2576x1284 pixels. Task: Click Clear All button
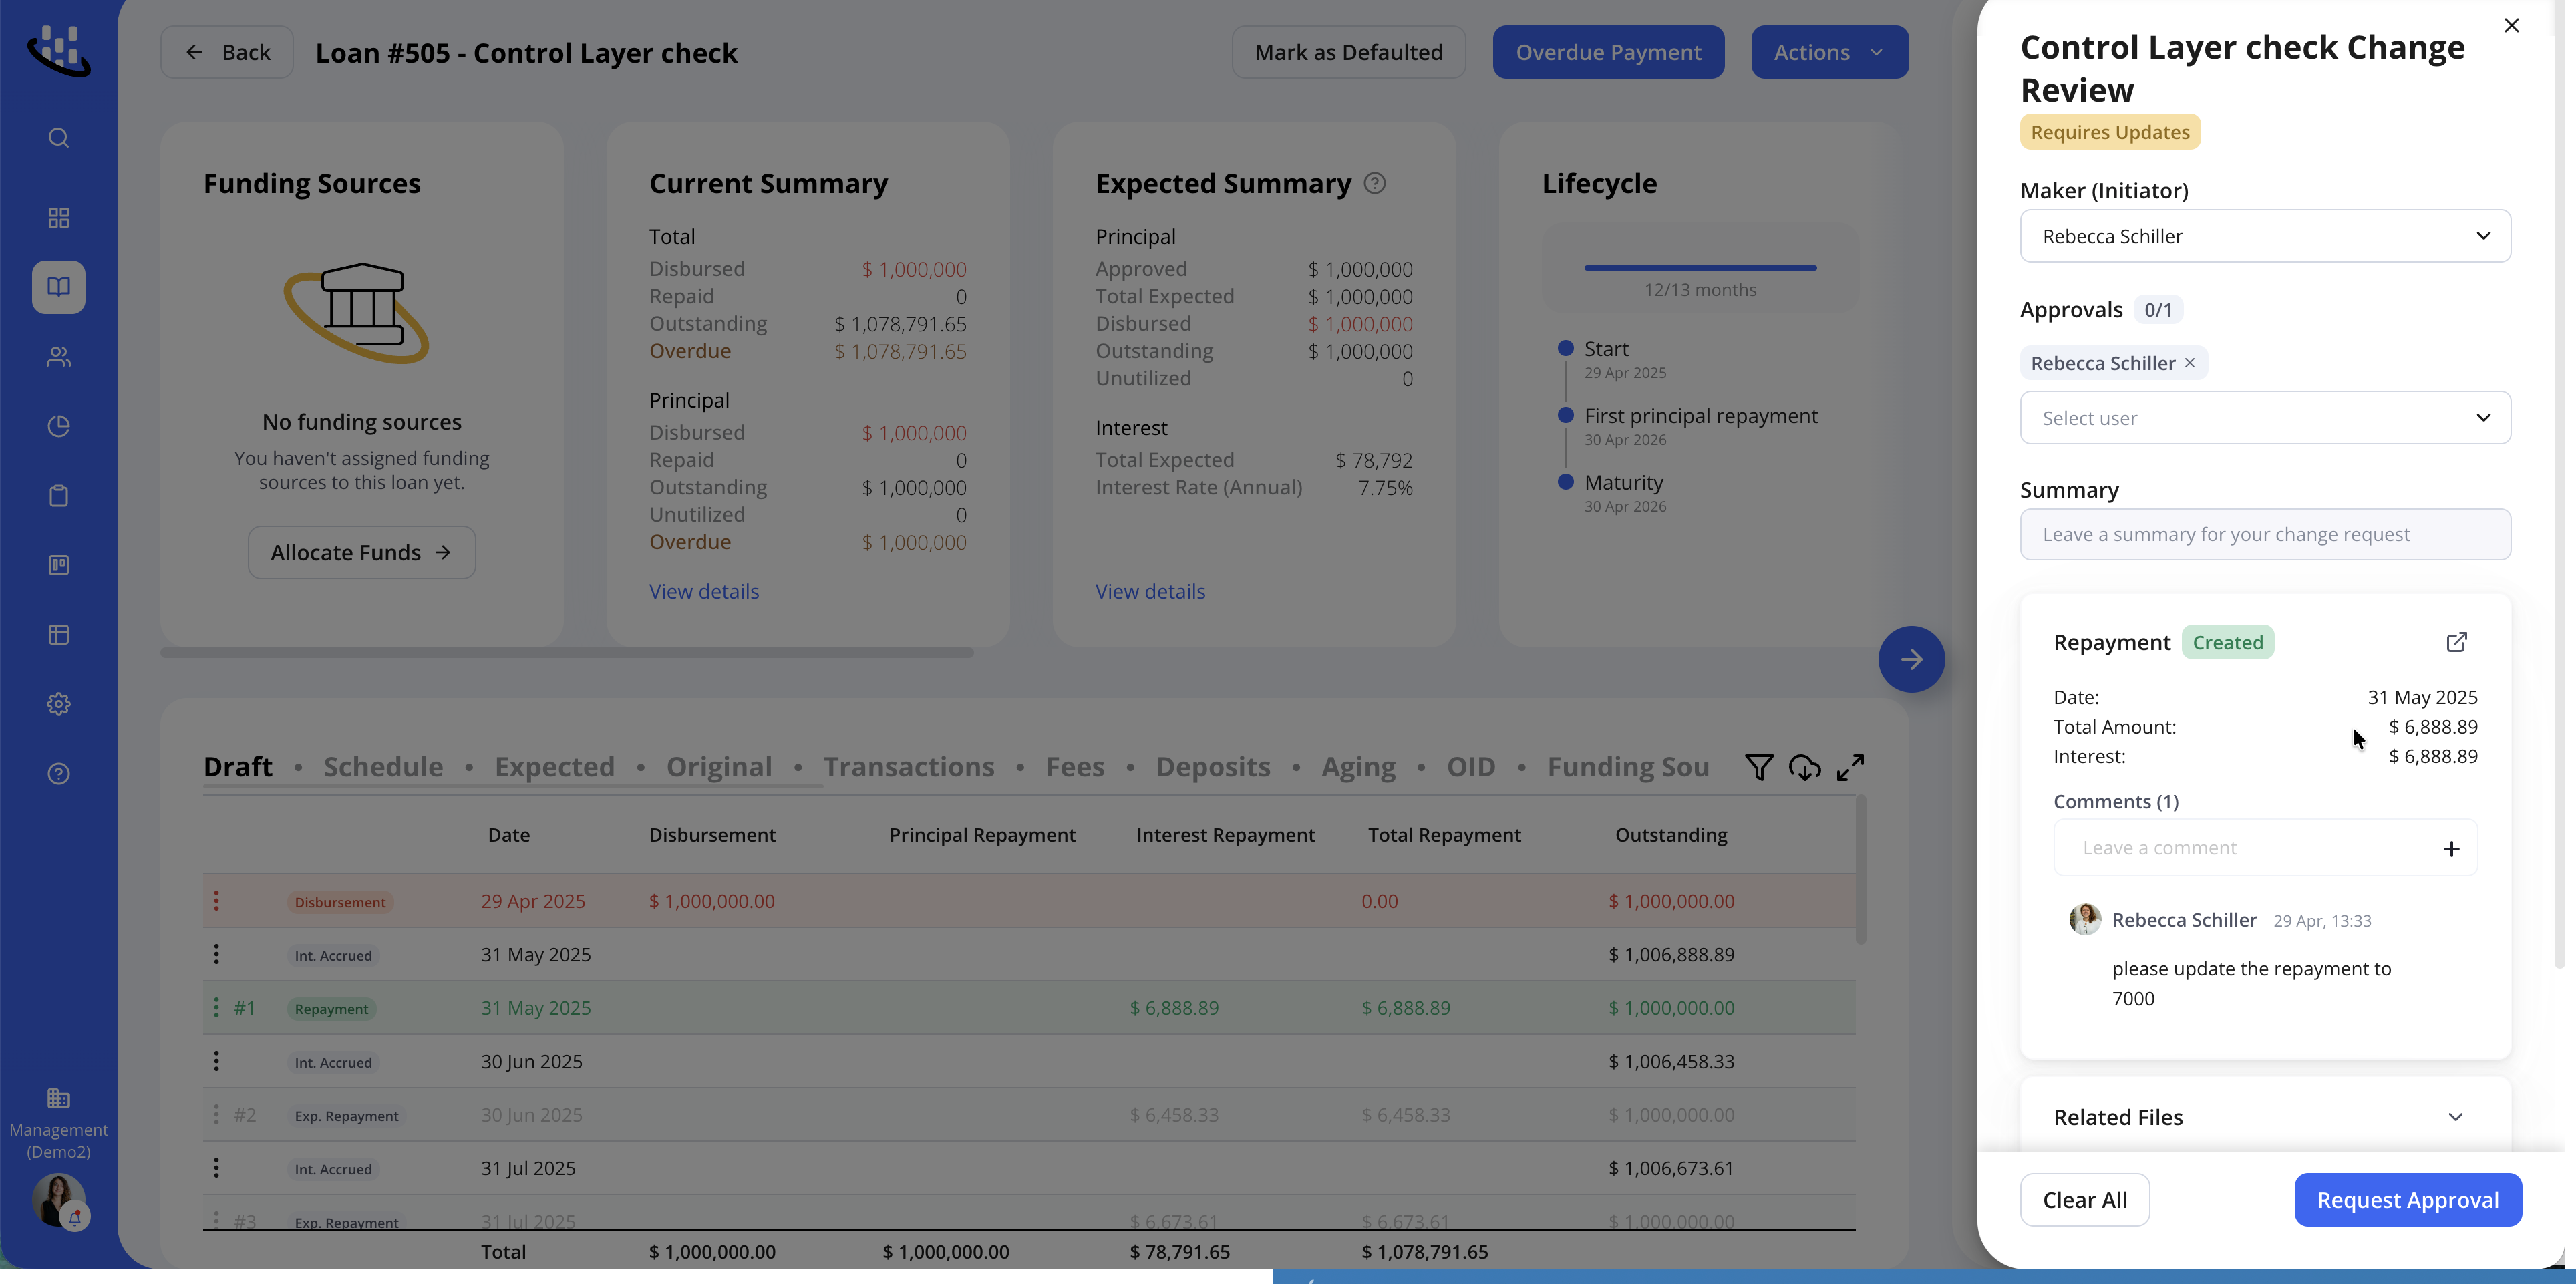[2084, 1200]
